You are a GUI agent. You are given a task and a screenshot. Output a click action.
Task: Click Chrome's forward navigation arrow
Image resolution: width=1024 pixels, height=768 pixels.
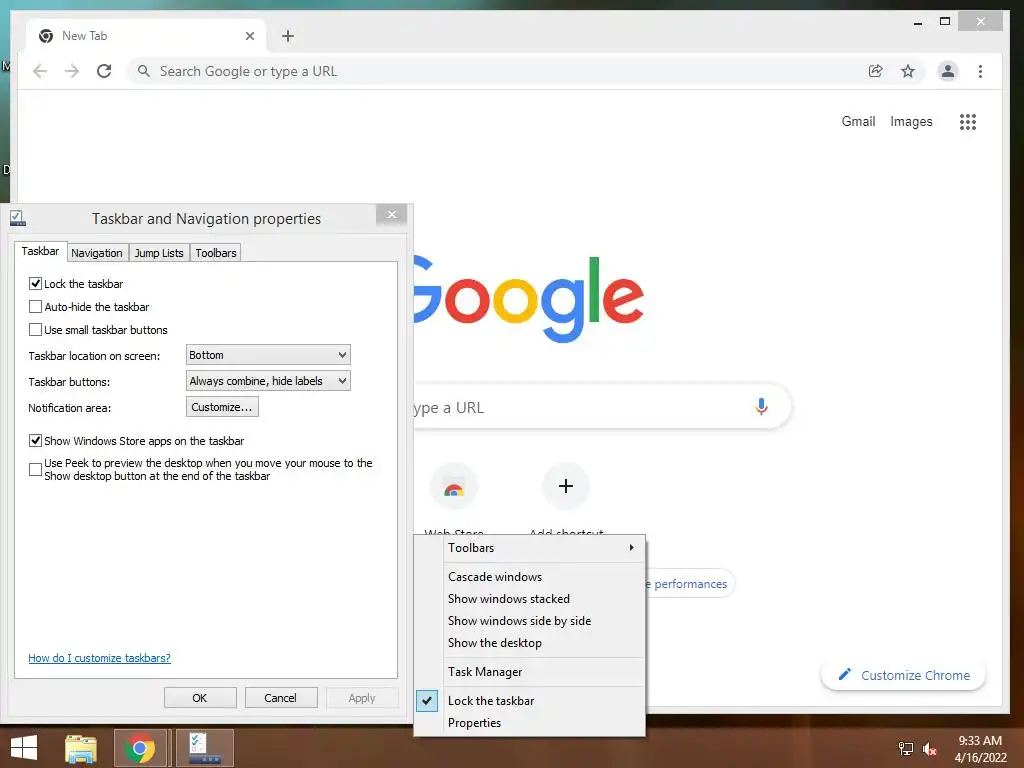pos(72,71)
